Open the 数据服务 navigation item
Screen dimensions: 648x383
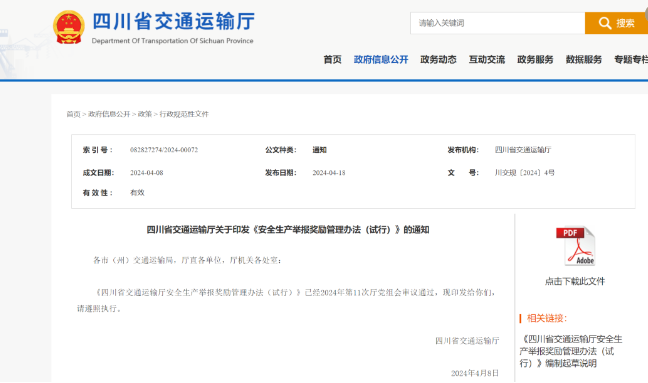584,59
